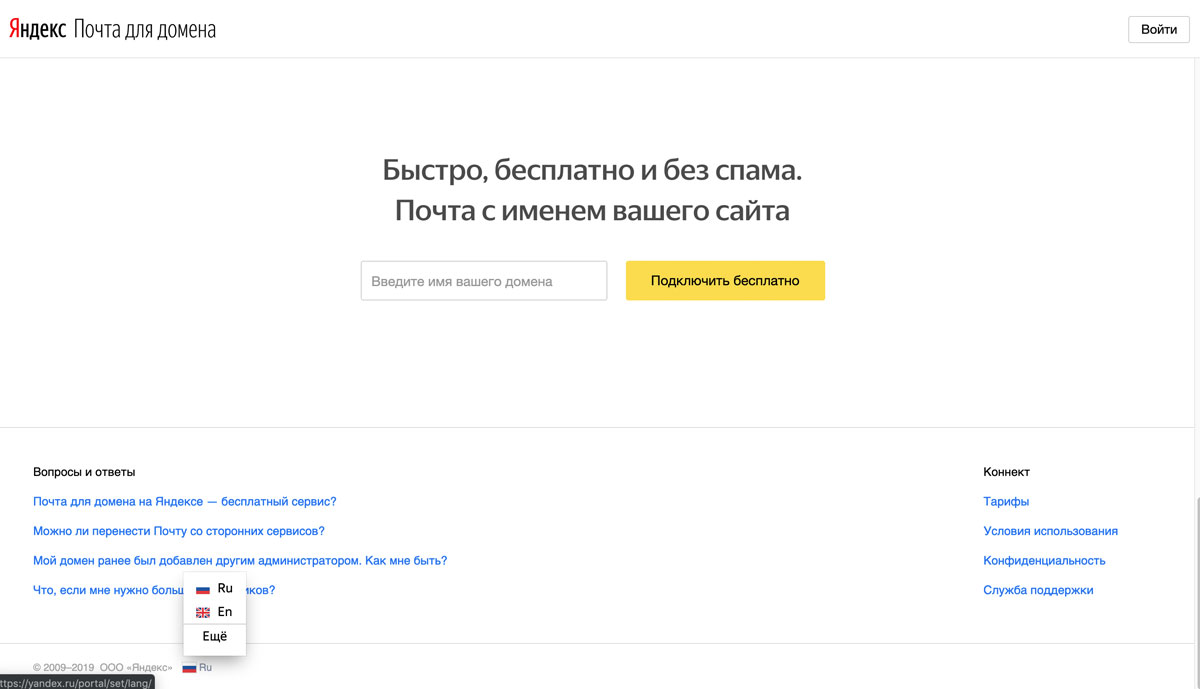Open Условия использования link

coord(1051,531)
